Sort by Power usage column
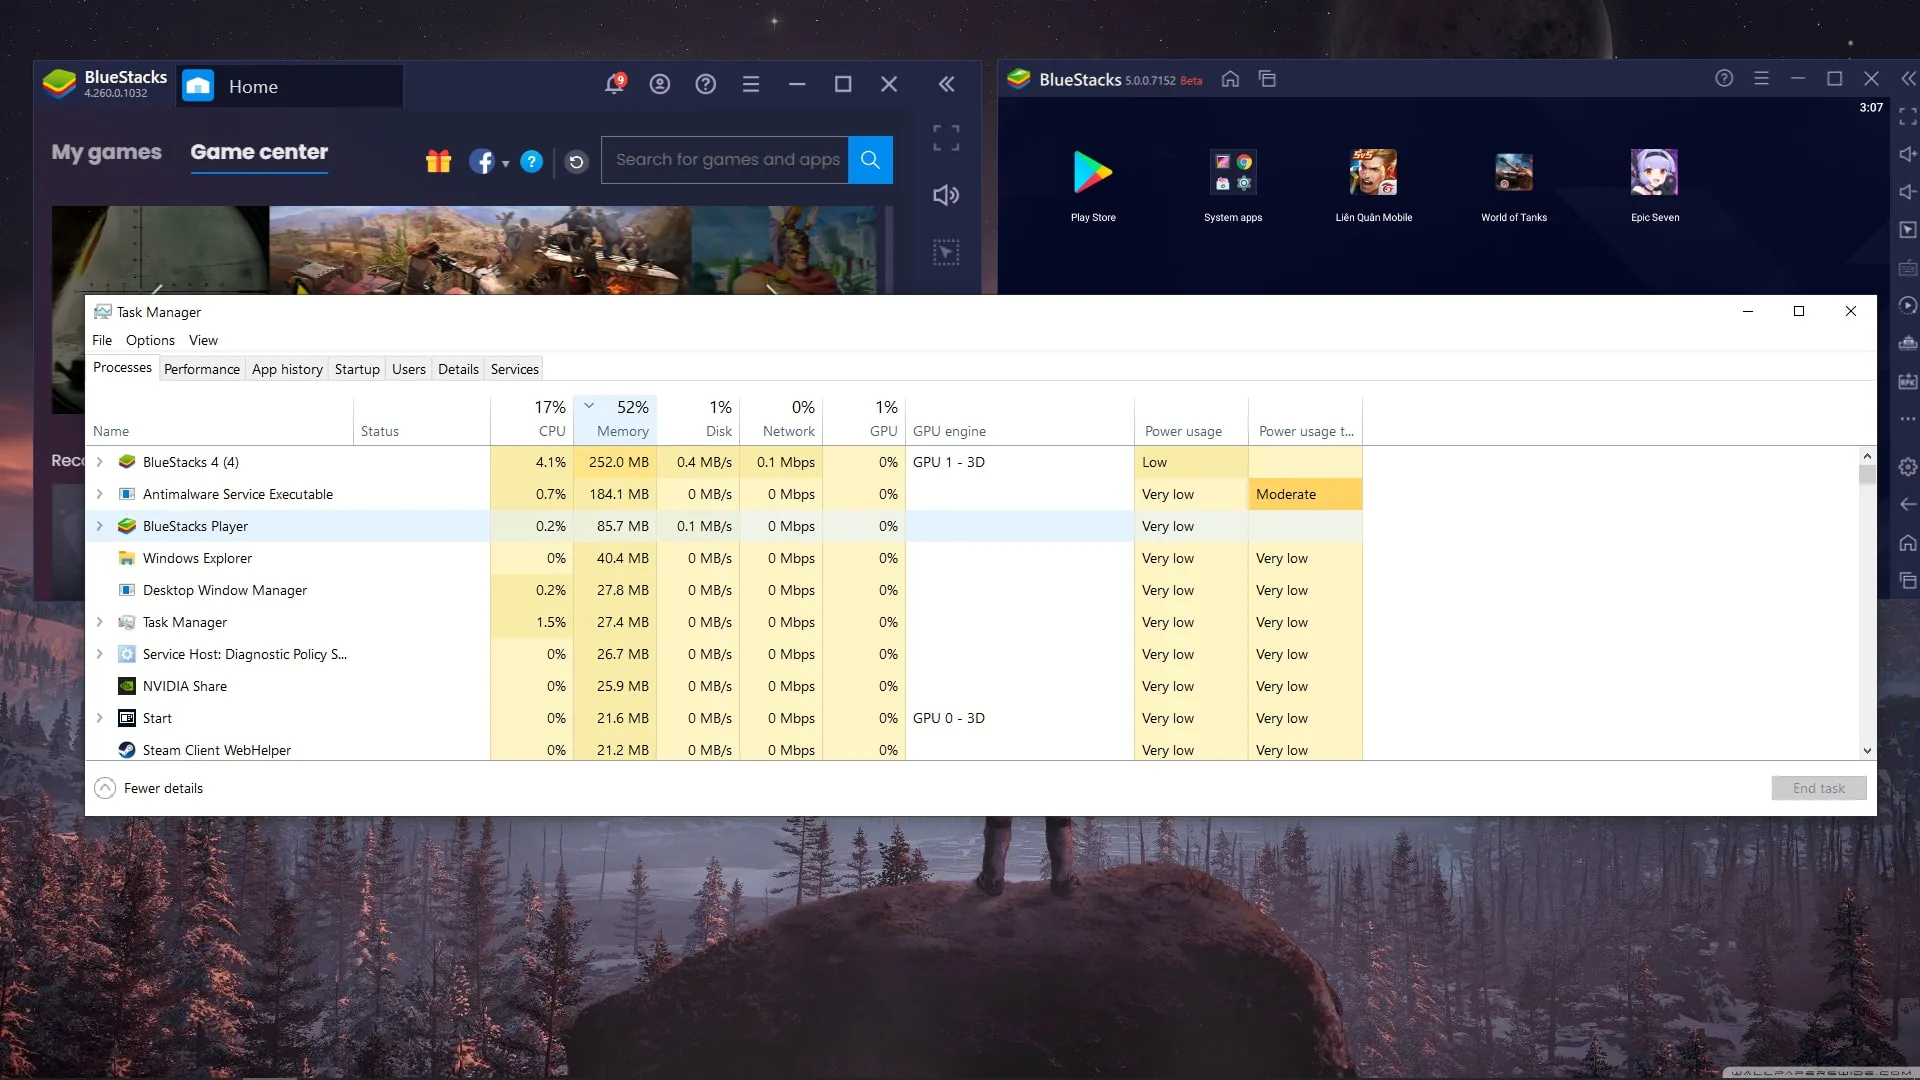 [1191, 420]
